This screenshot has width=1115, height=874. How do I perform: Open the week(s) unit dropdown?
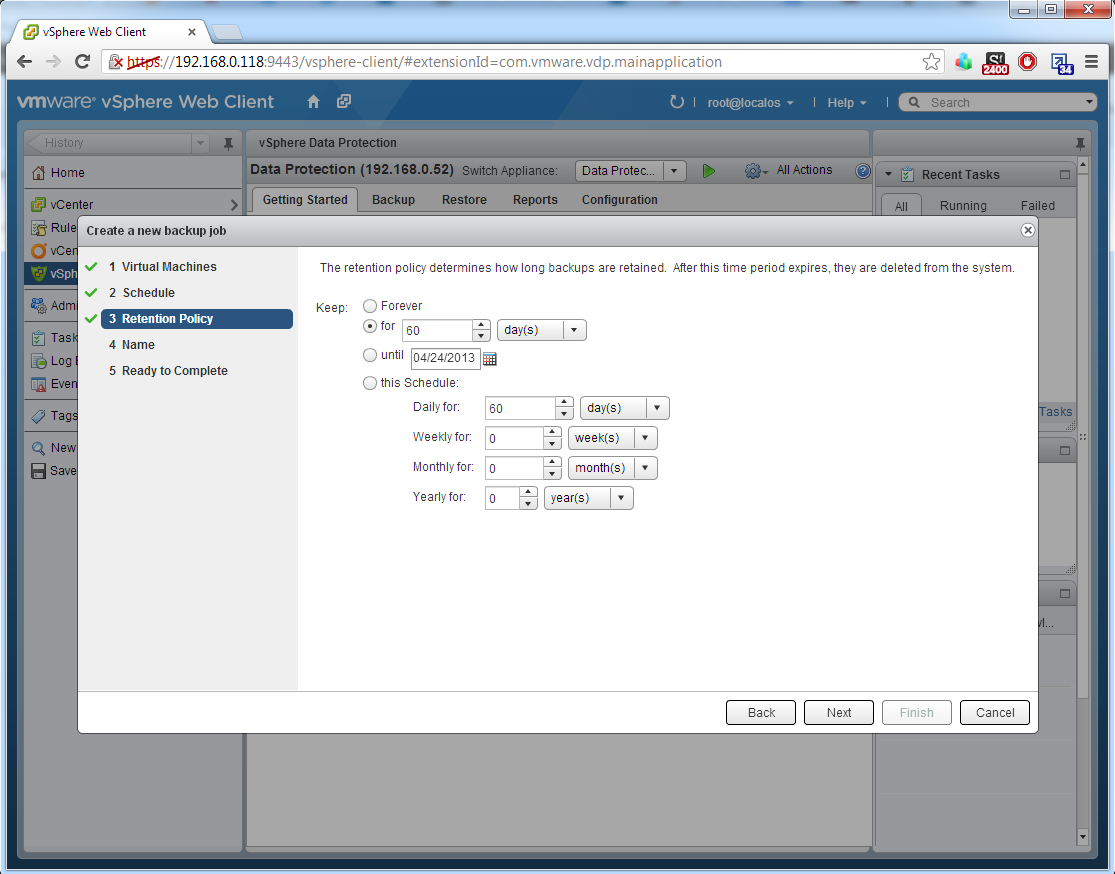pyautogui.click(x=613, y=438)
